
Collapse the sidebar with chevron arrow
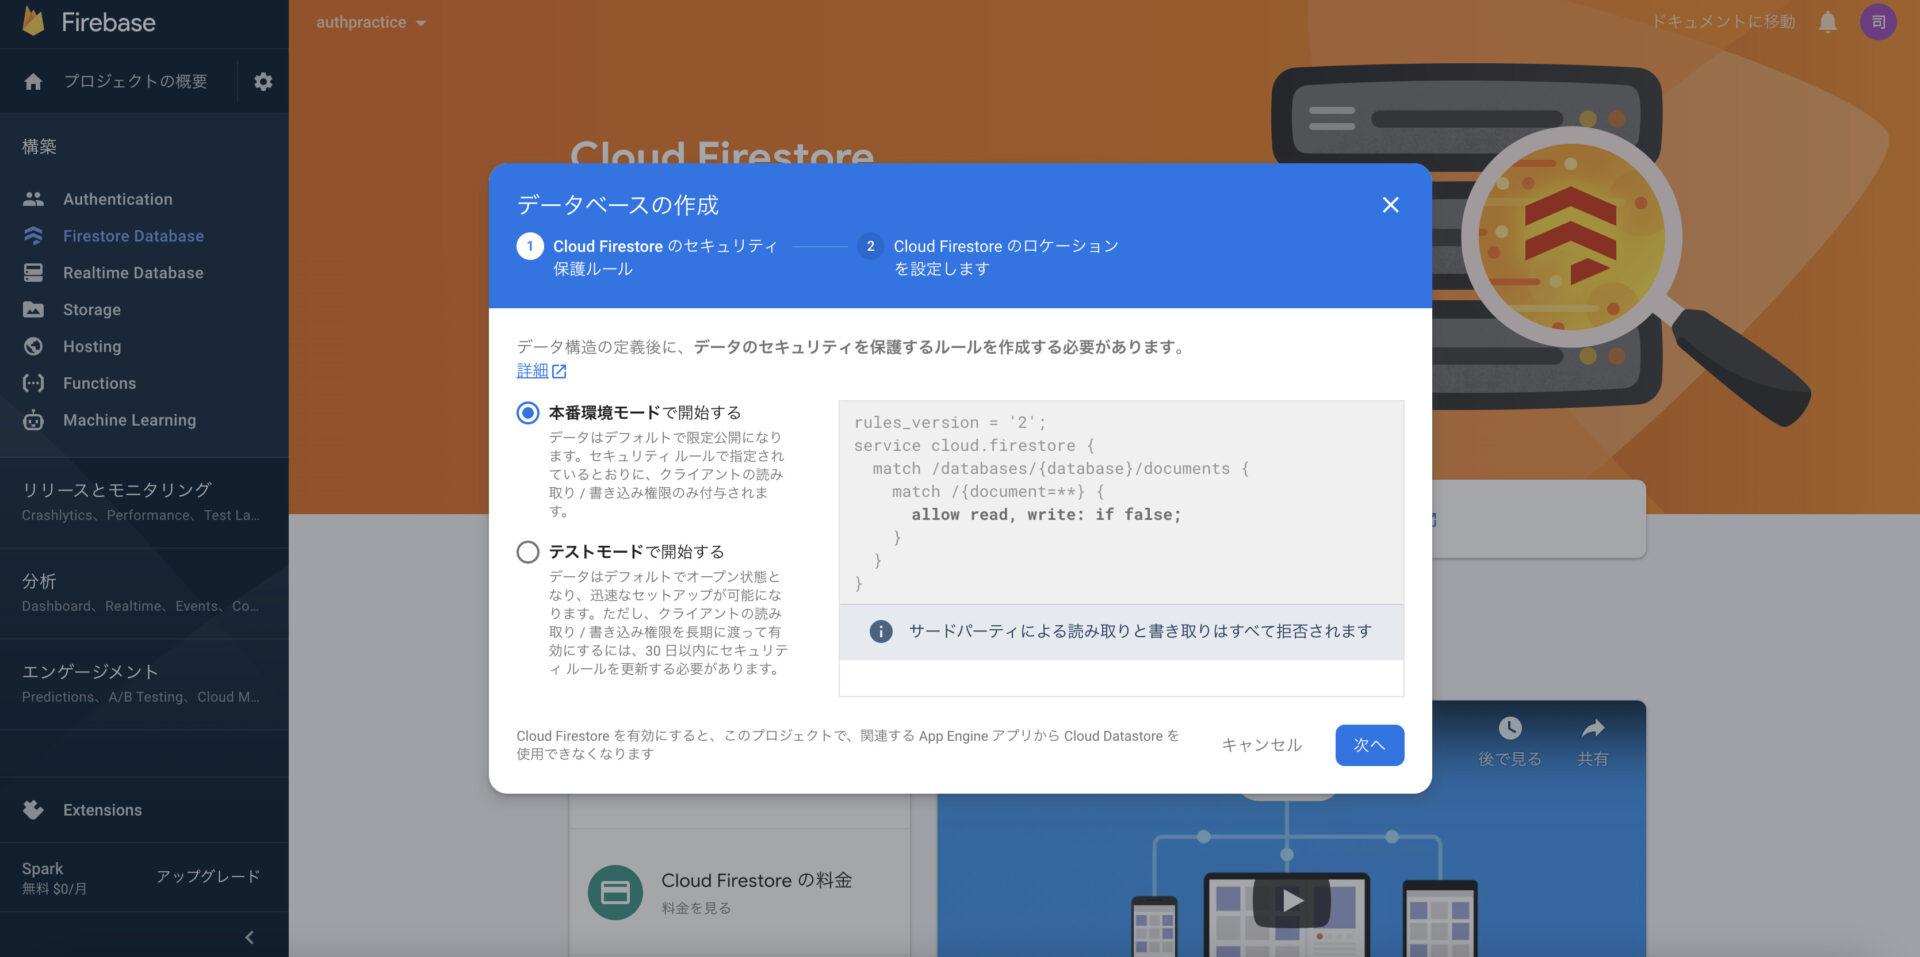249,937
